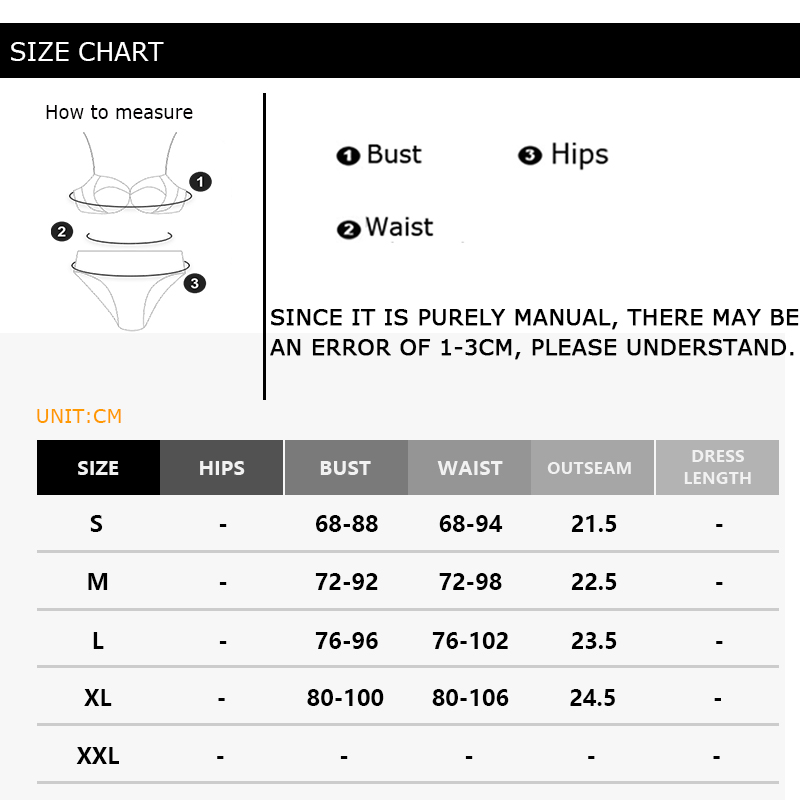
Task: Click the "How to measure" caption
Action: 119,112
